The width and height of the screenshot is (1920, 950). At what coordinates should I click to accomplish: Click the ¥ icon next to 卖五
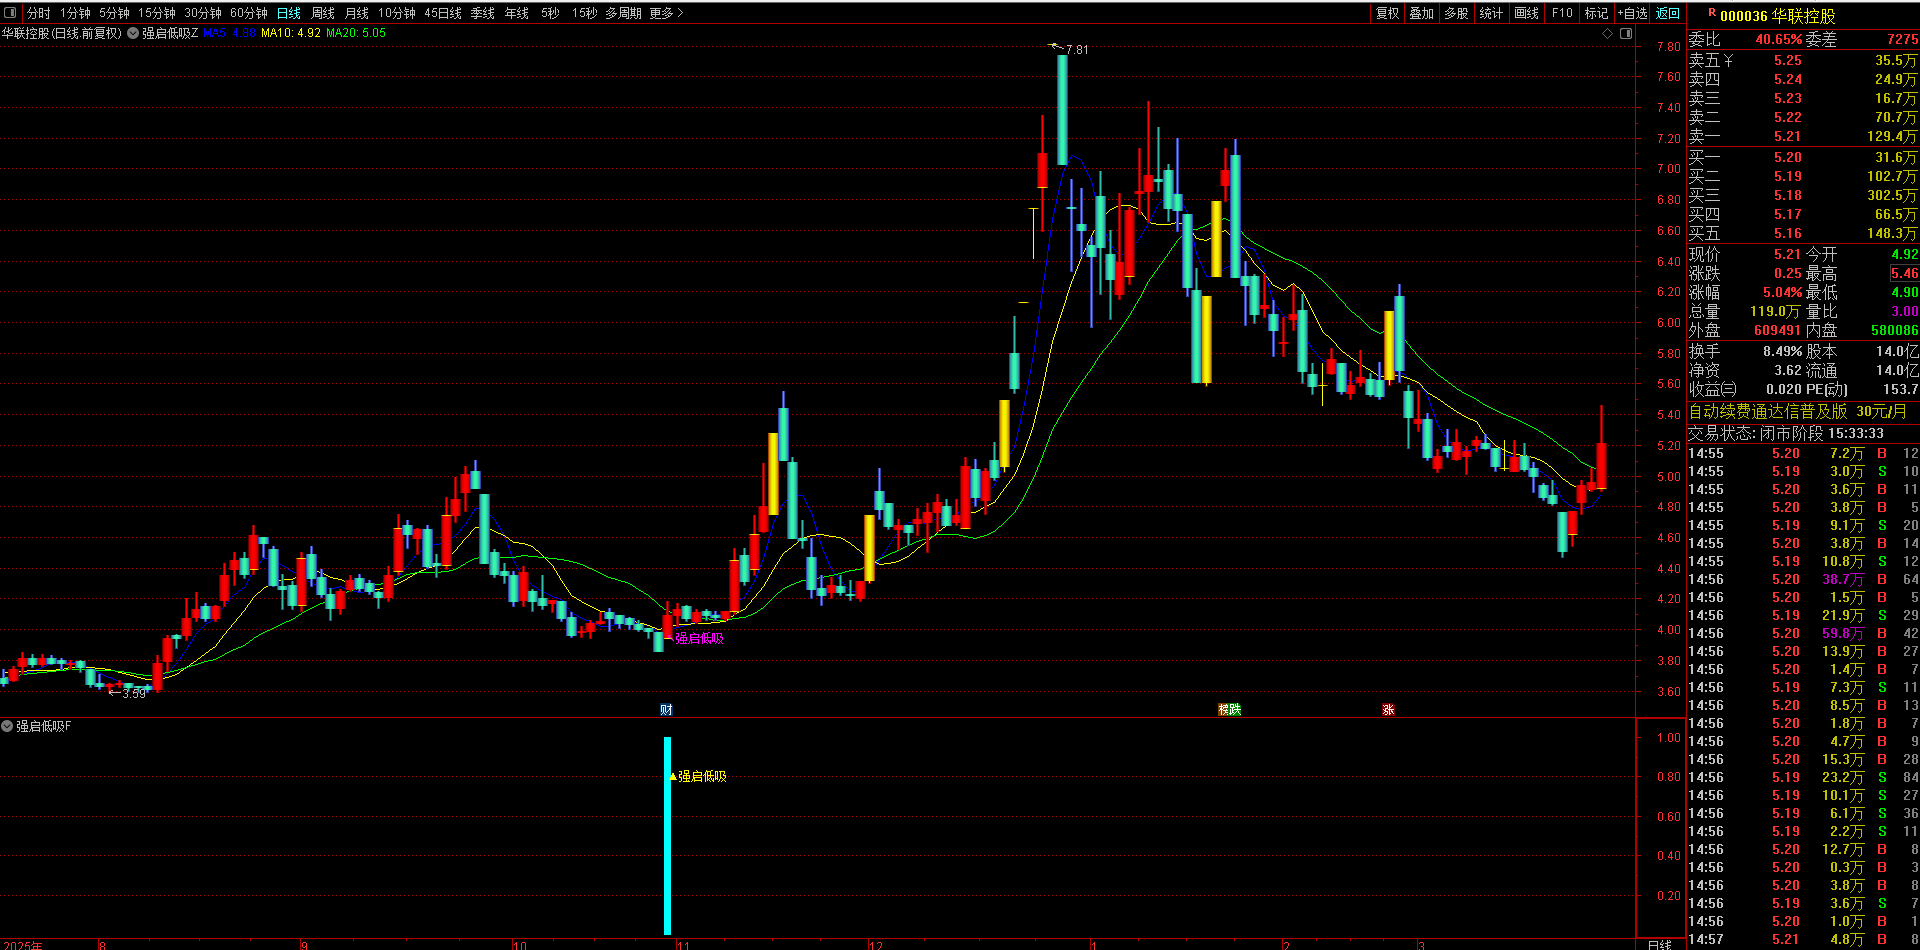point(1728,61)
